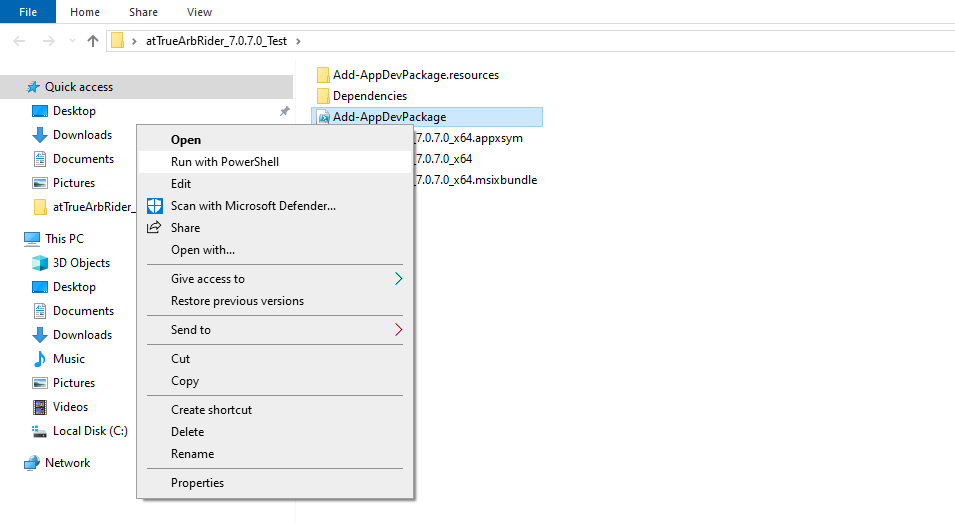Click the folder icon in address bar
The height and width of the screenshot is (524, 955).
[x=118, y=41]
